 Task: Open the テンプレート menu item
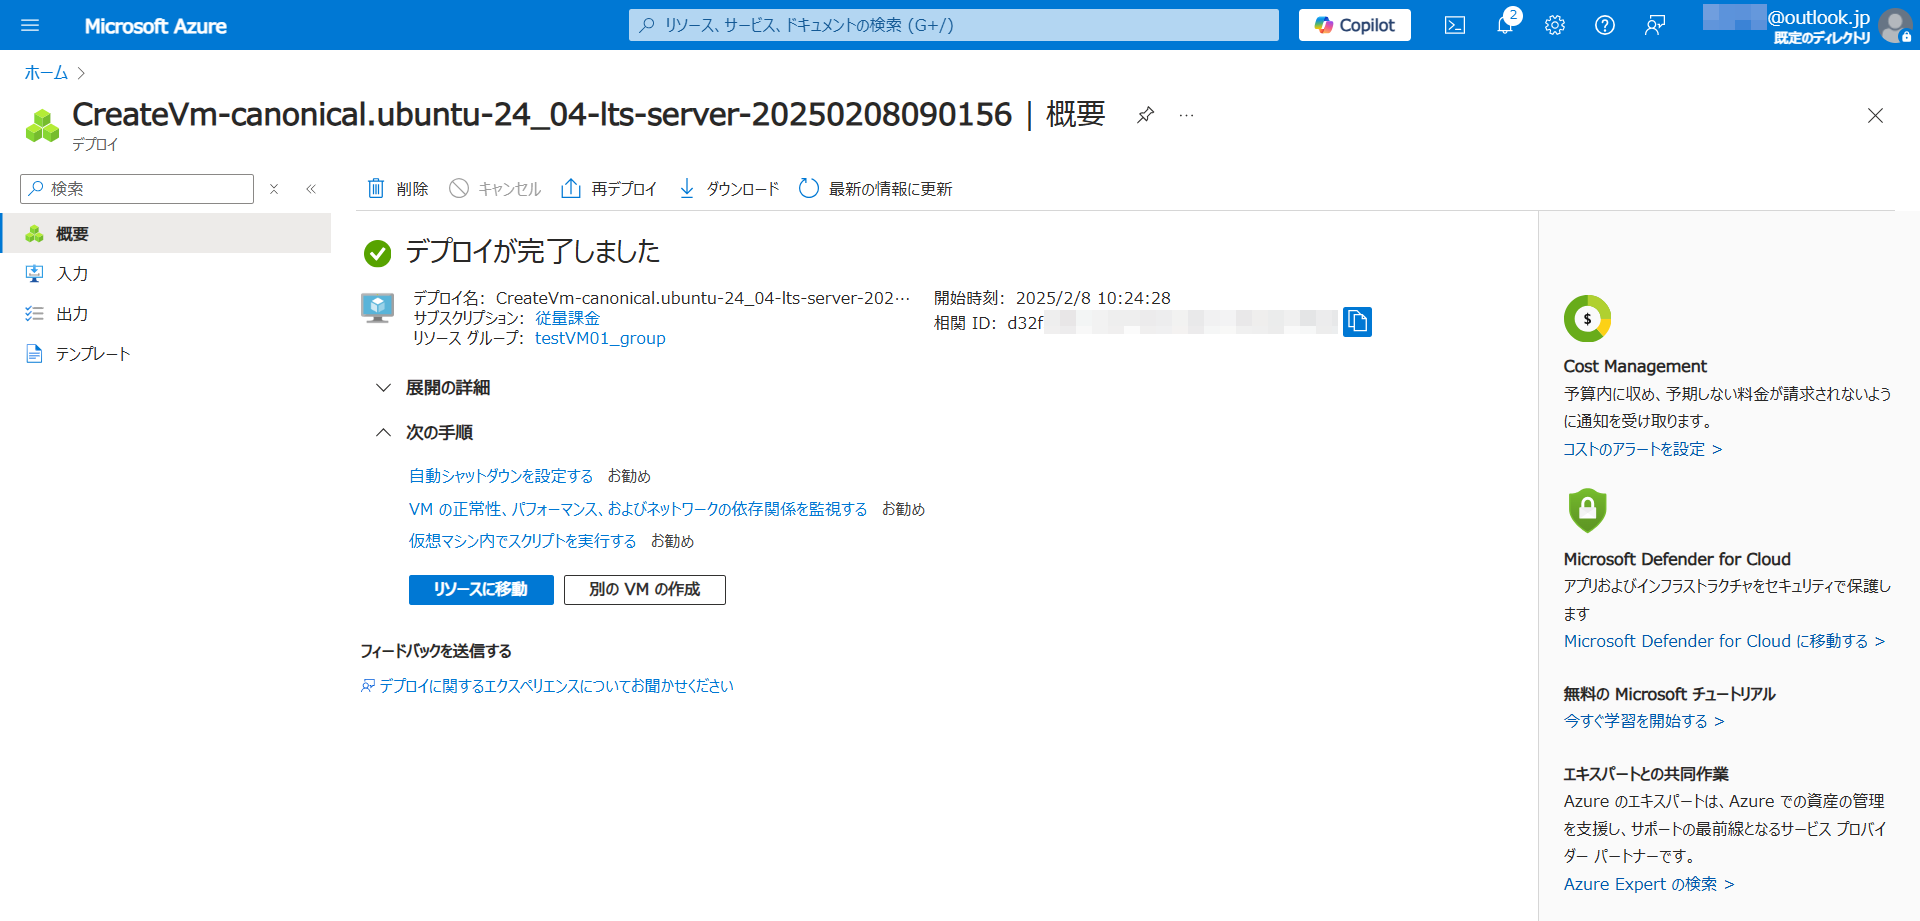(x=92, y=354)
